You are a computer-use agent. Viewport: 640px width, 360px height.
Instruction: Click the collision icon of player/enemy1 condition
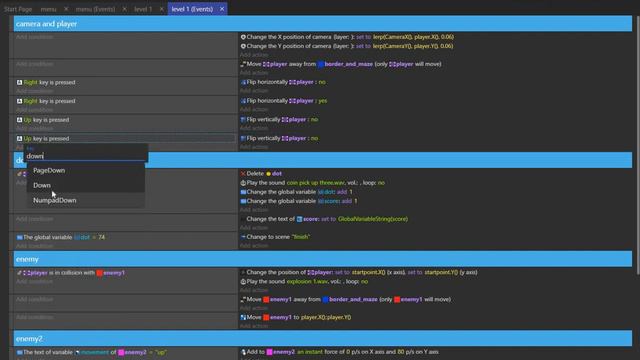tap(19, 273)
